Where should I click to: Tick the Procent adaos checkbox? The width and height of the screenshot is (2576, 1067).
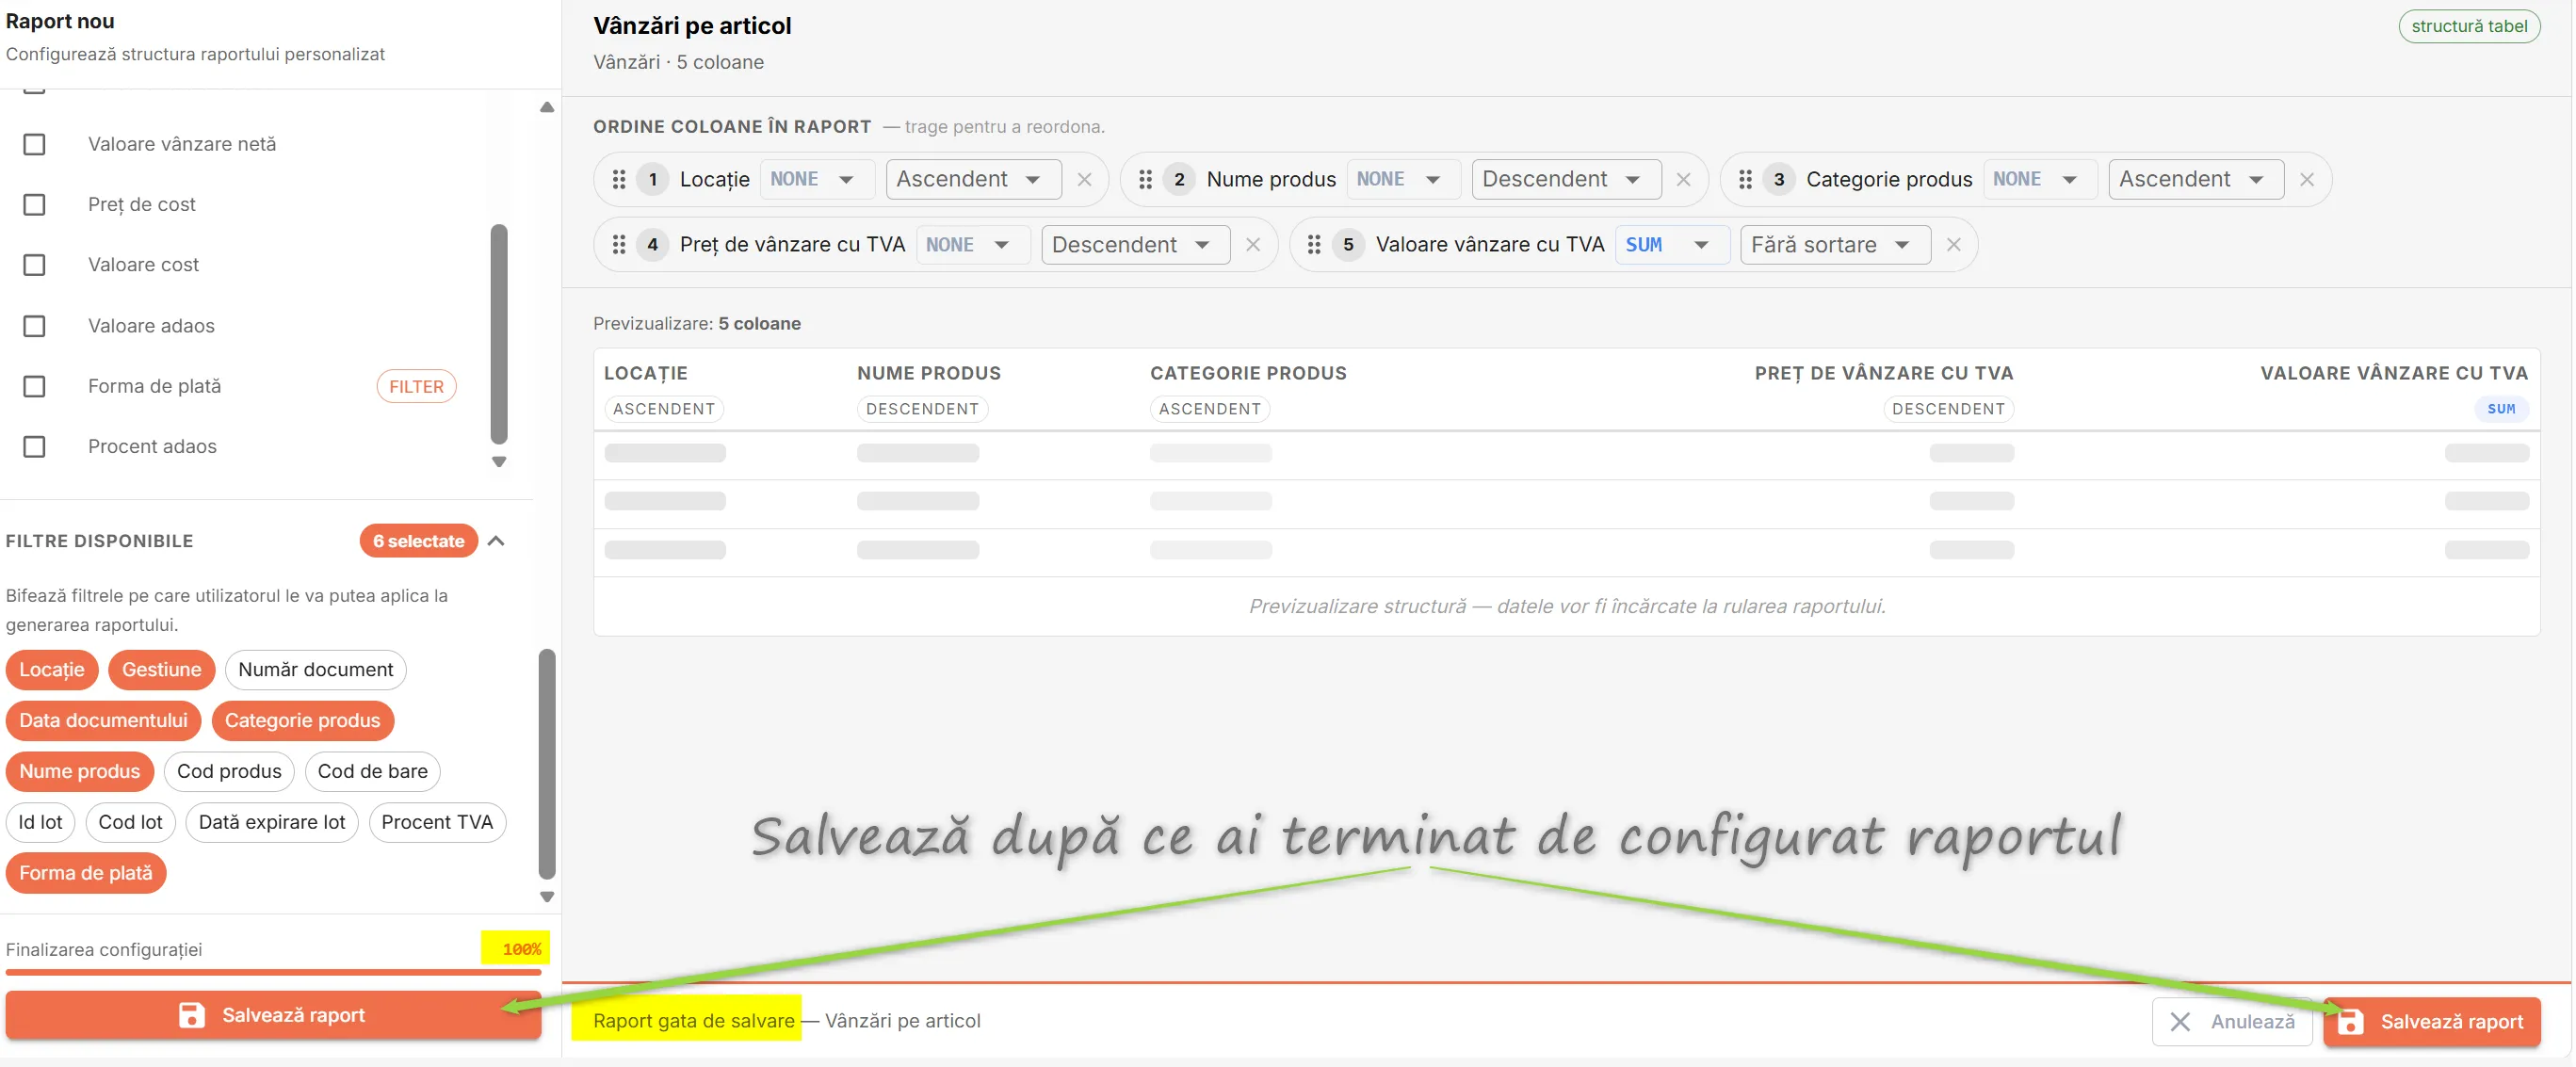click(x=34, y=447)
